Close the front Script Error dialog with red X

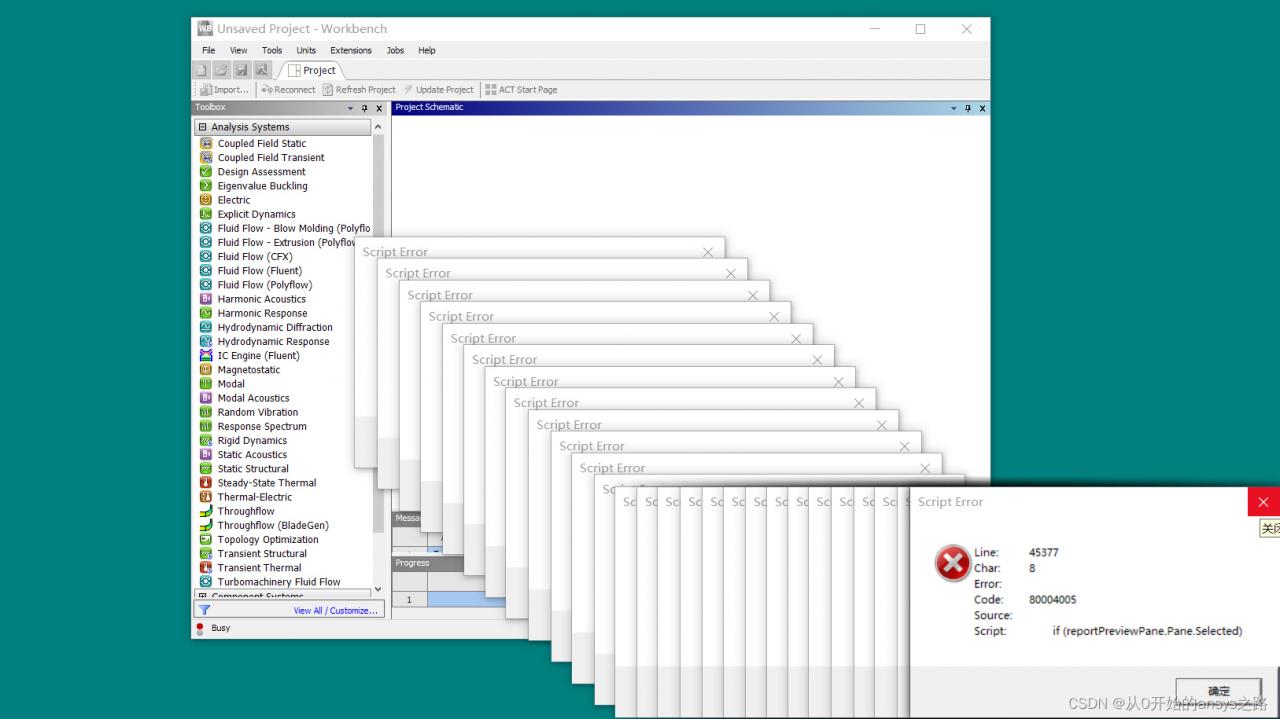tap(1263, 502)
